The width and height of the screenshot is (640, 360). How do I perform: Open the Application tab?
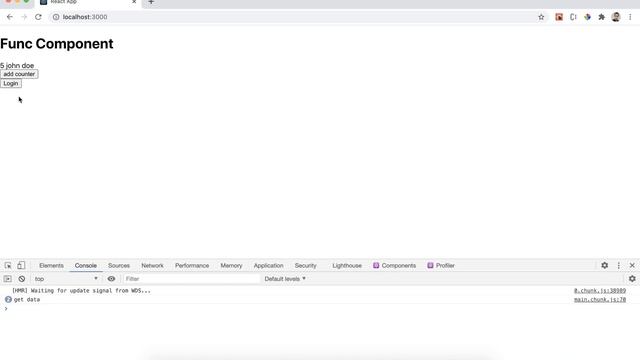[269, 265]
